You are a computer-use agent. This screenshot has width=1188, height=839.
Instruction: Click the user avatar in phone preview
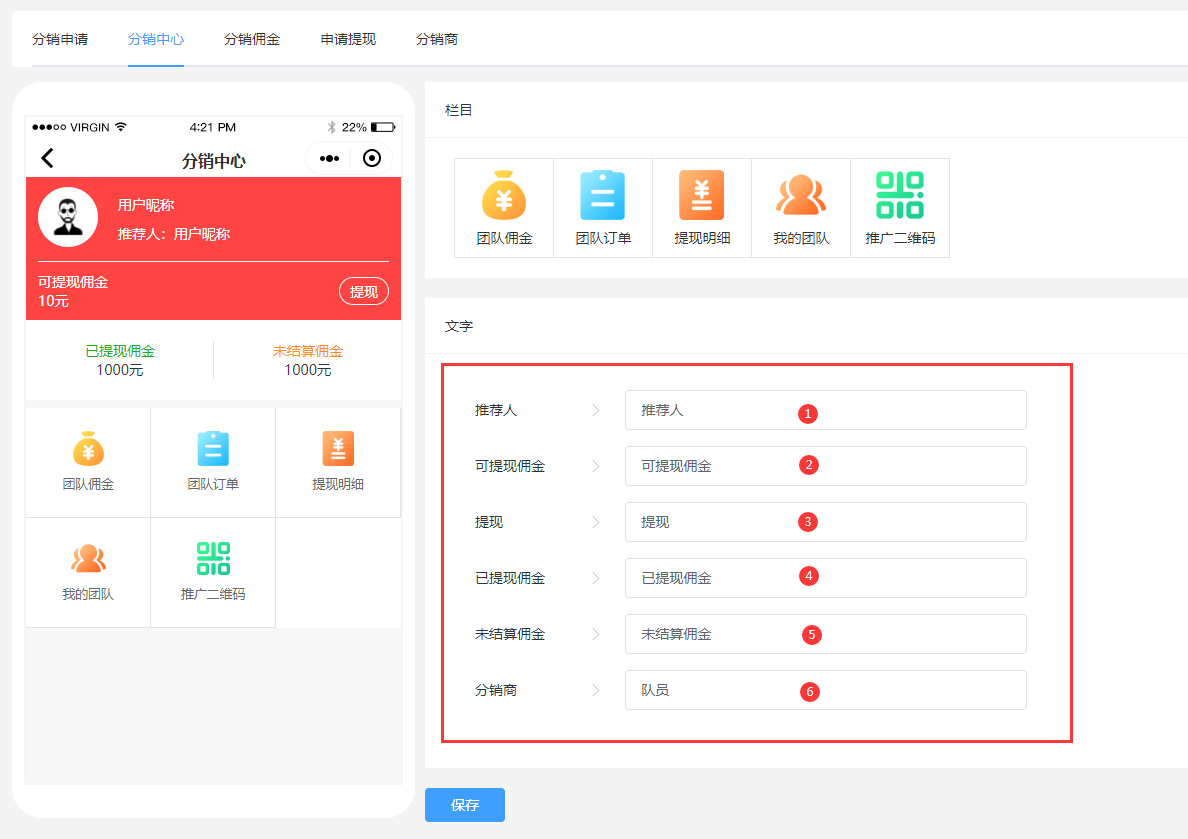[68, 218]
